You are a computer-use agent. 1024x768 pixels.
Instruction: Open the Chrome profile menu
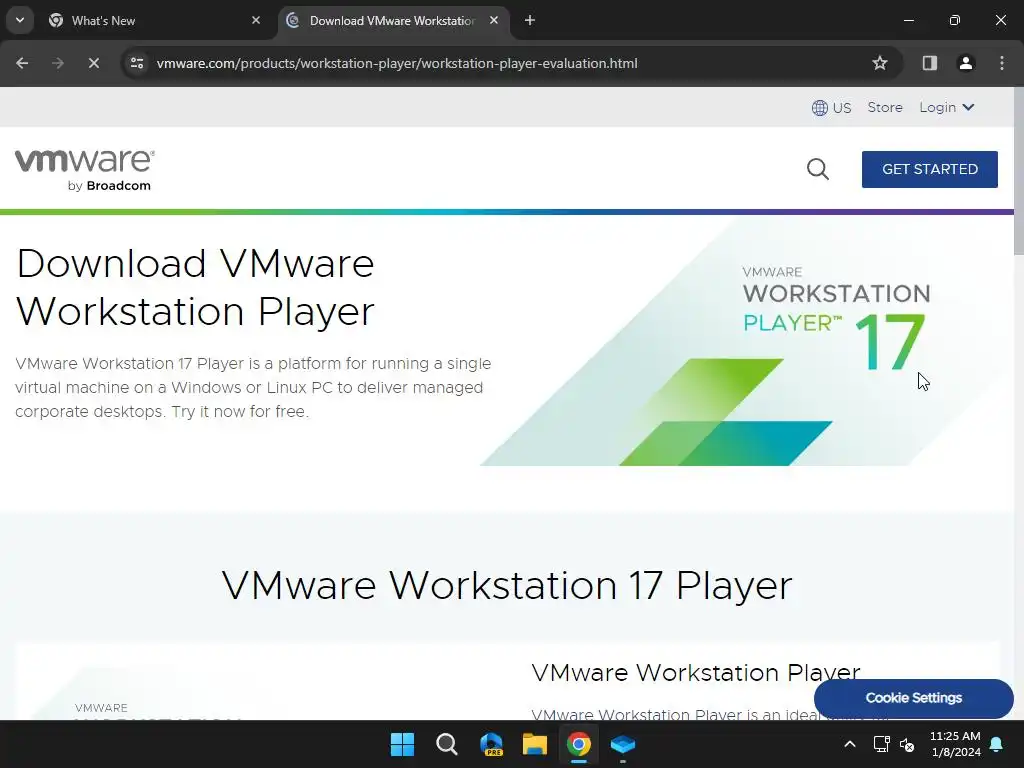click(x=965, y=63)
